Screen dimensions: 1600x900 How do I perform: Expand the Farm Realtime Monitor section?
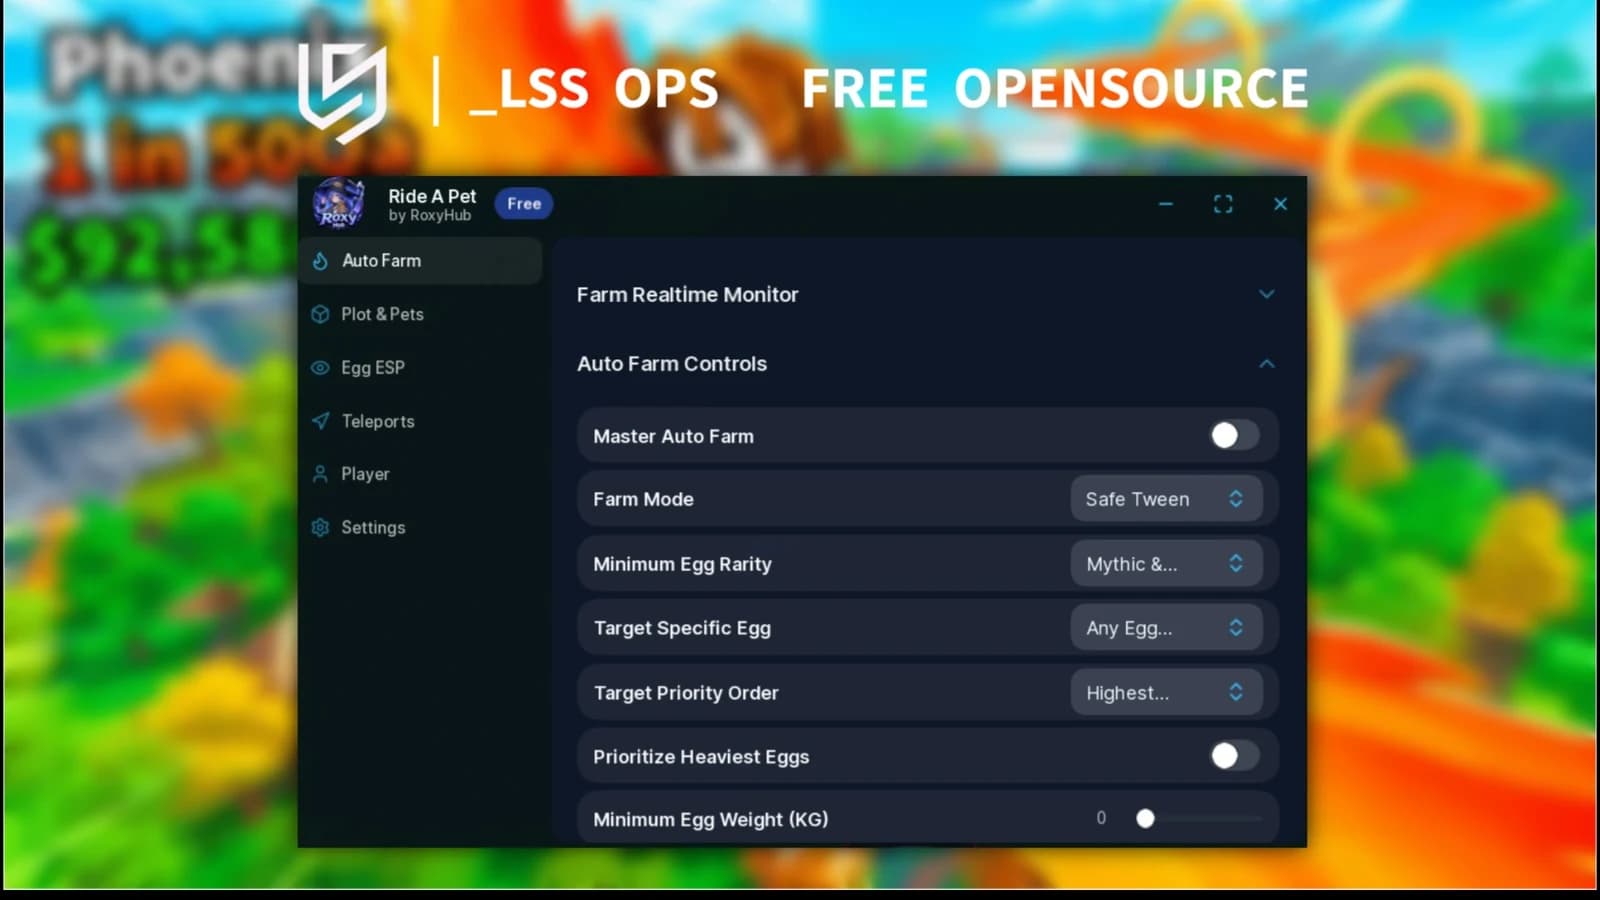pos(1266,294)
